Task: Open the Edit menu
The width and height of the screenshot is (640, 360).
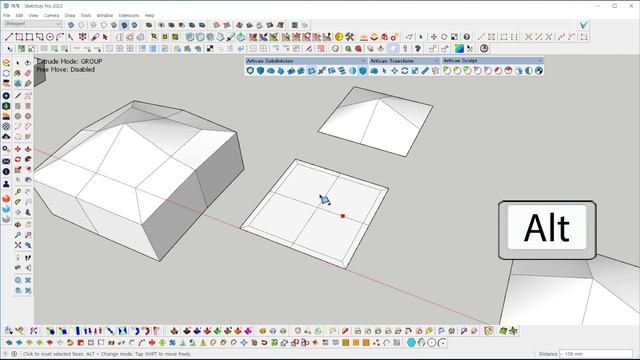Action: [19, 16]
